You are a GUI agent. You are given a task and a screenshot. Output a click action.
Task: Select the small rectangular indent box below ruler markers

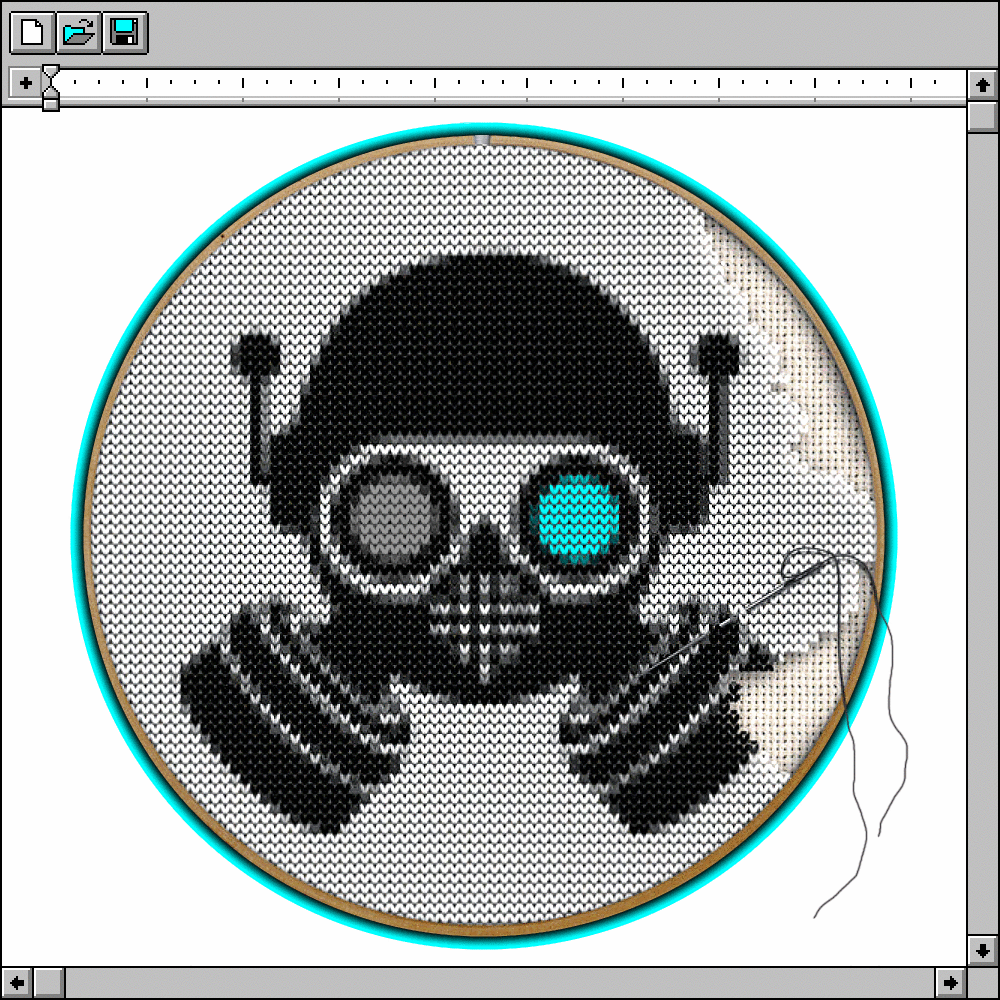[x=50, y=104]
